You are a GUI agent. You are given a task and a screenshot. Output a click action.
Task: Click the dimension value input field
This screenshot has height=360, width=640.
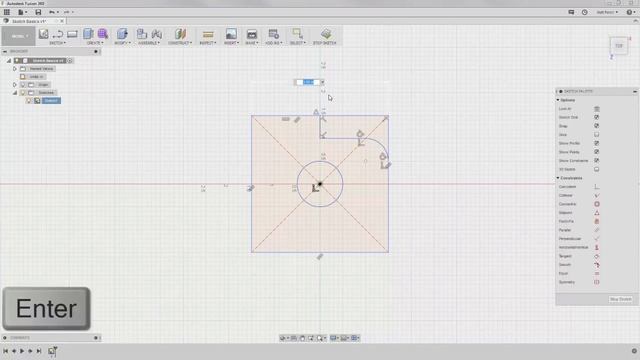pos(308,82)
